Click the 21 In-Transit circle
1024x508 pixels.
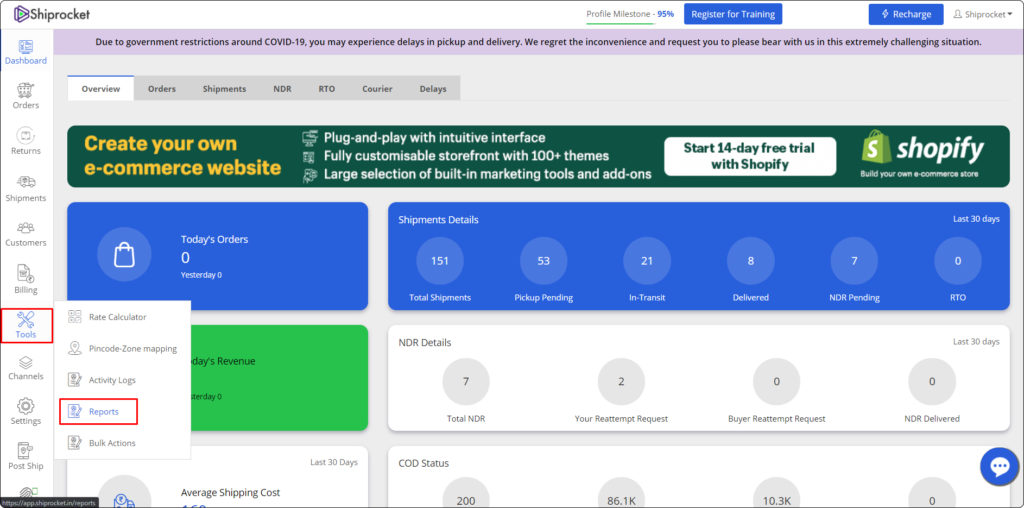coord(647,261)
